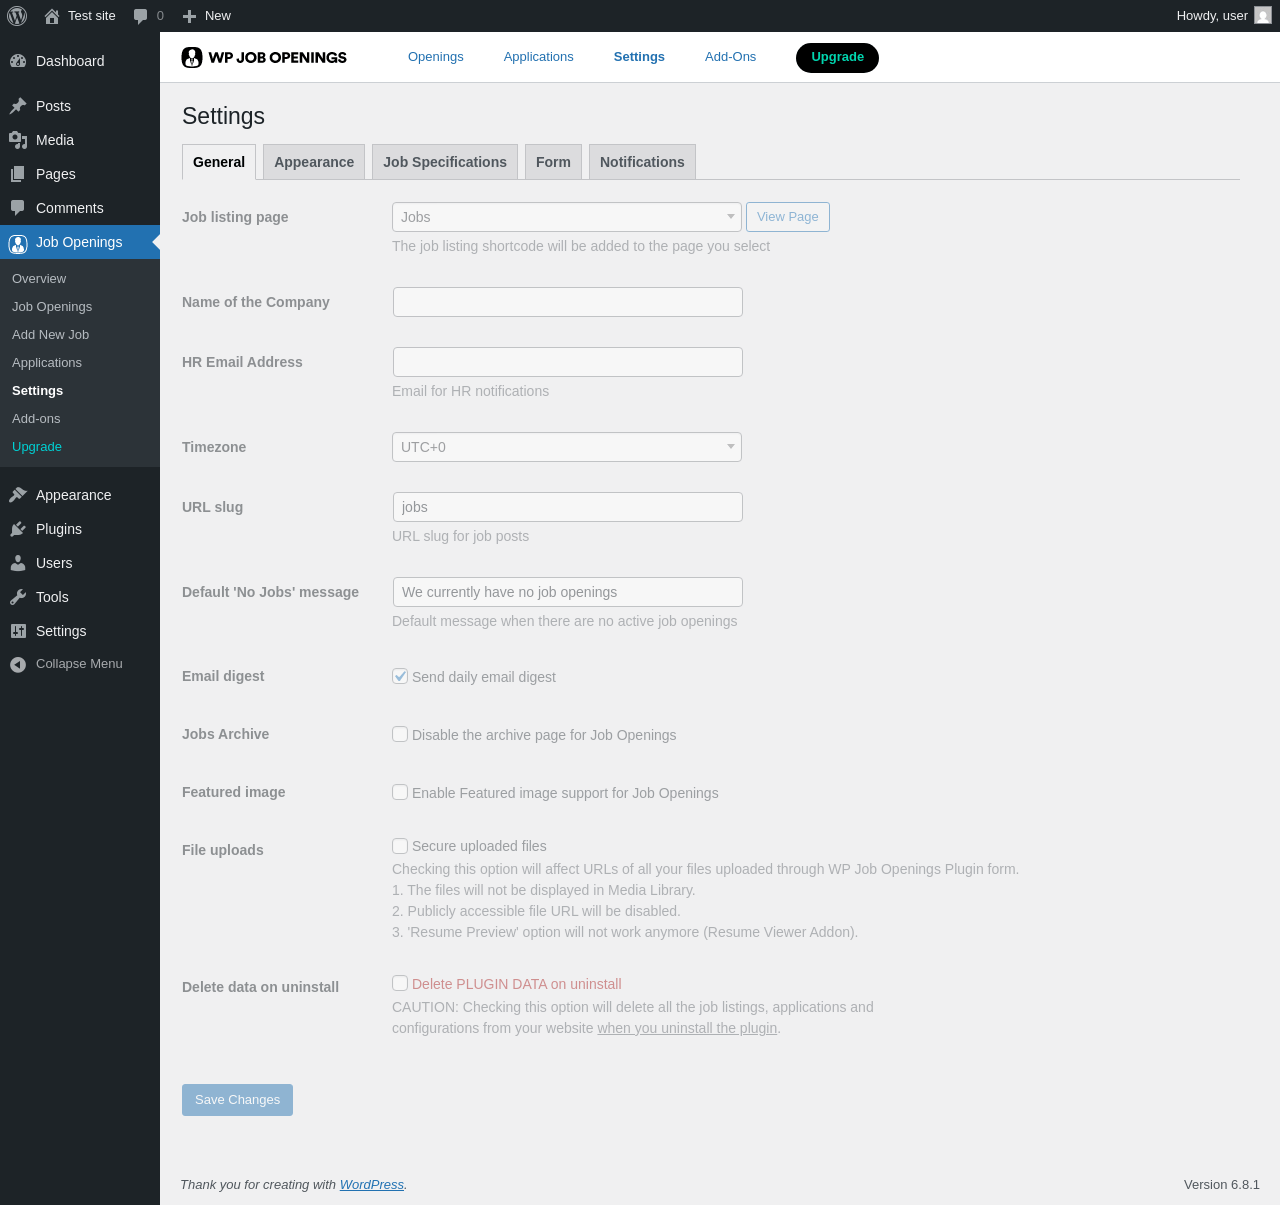Image resolution: width=1280 pixels, height=1205 pixels.
Task: Click the Settings sliders icon in sidebar
Action: (x=18, y=631)
